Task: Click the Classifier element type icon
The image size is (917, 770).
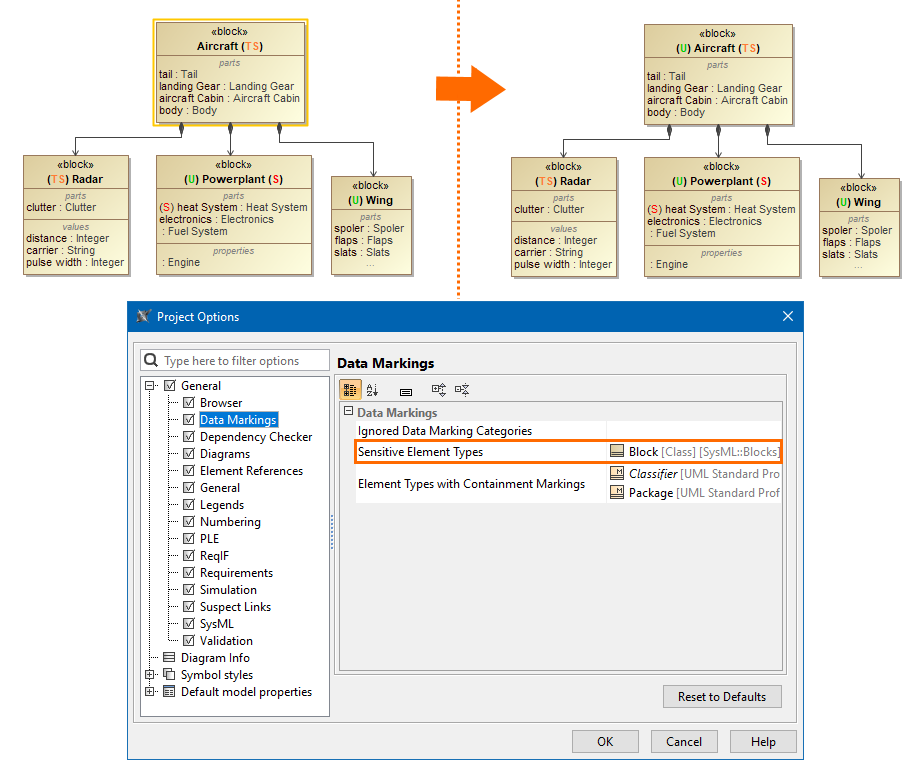Action: pyautogui.click(x=617, y=474)
